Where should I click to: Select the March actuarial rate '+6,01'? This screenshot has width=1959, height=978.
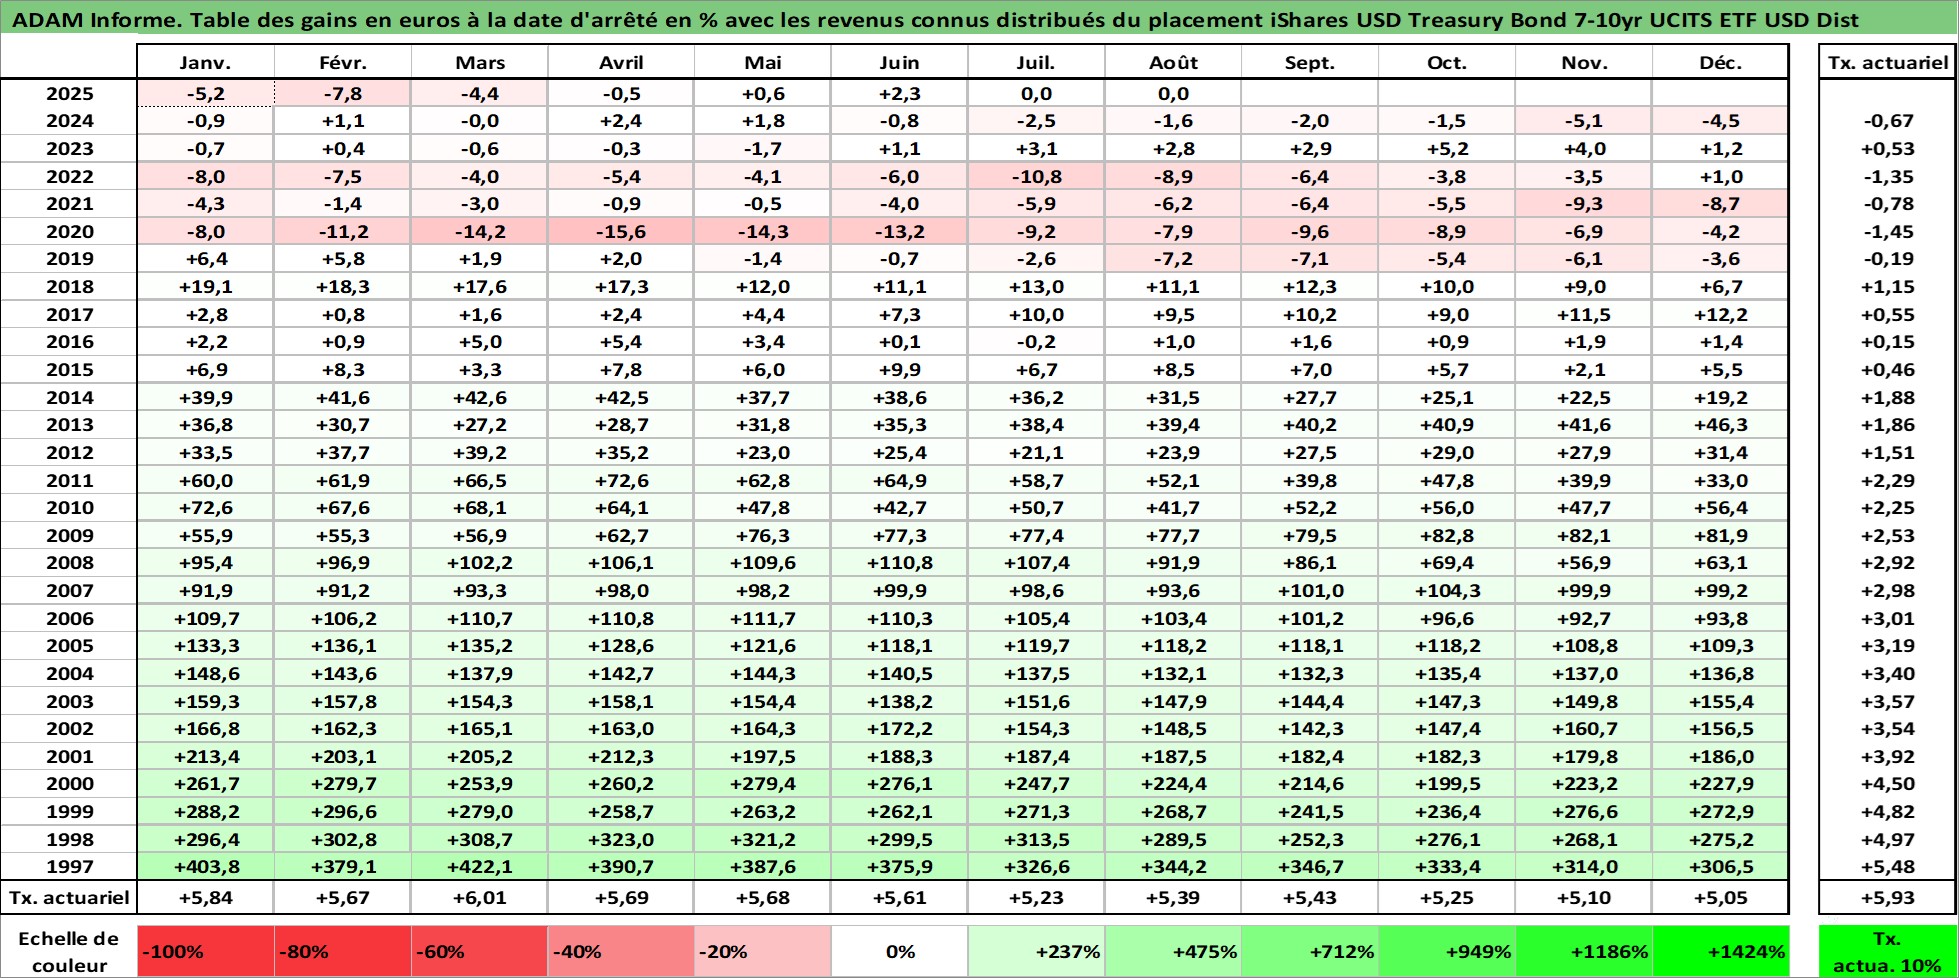click(x=479, y=897)
